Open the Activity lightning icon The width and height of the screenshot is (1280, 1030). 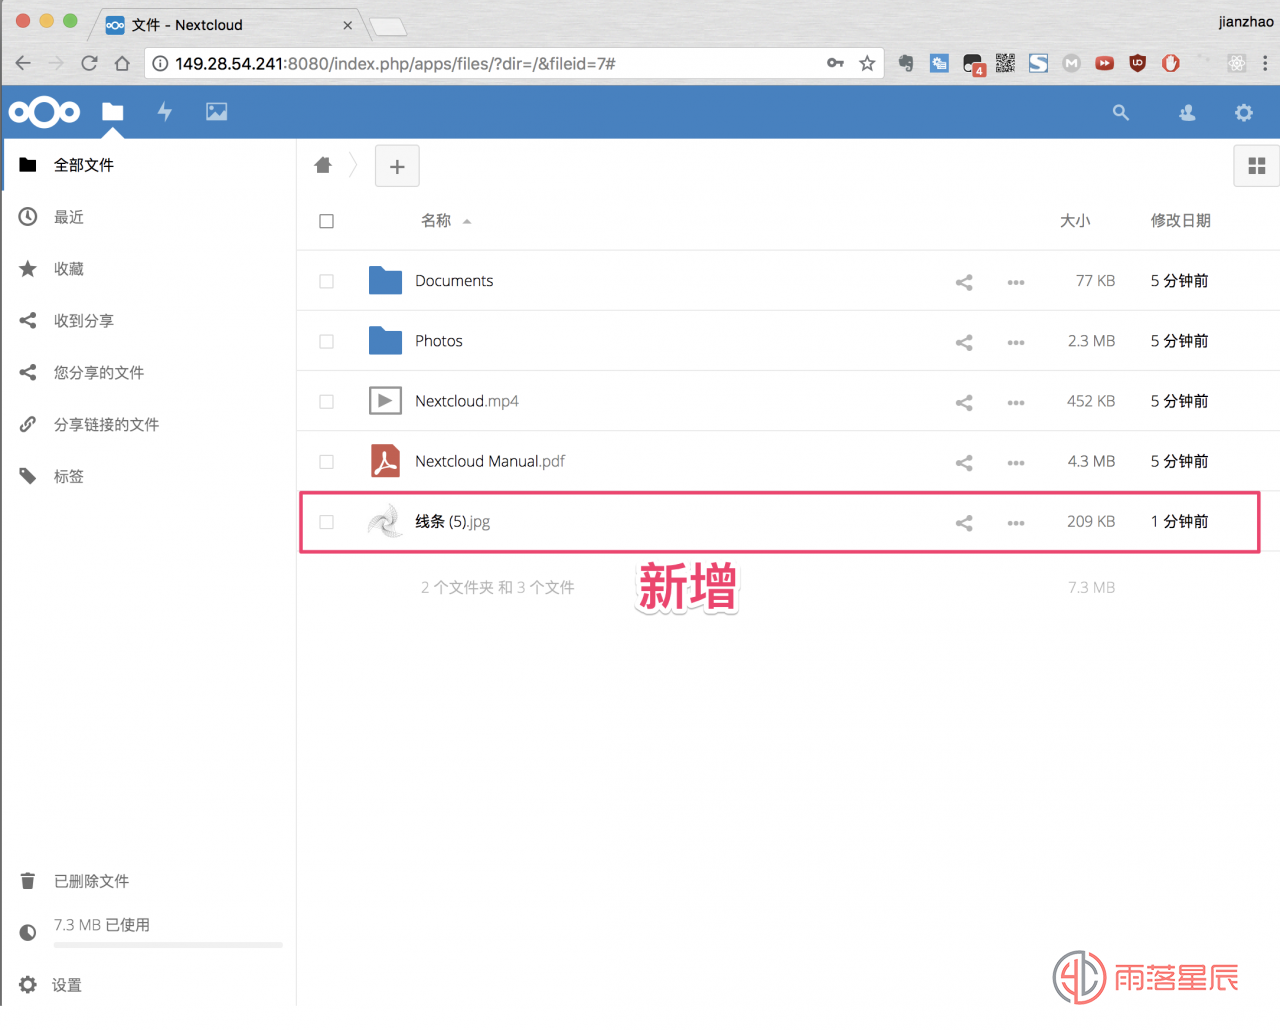tap(165, 112)
